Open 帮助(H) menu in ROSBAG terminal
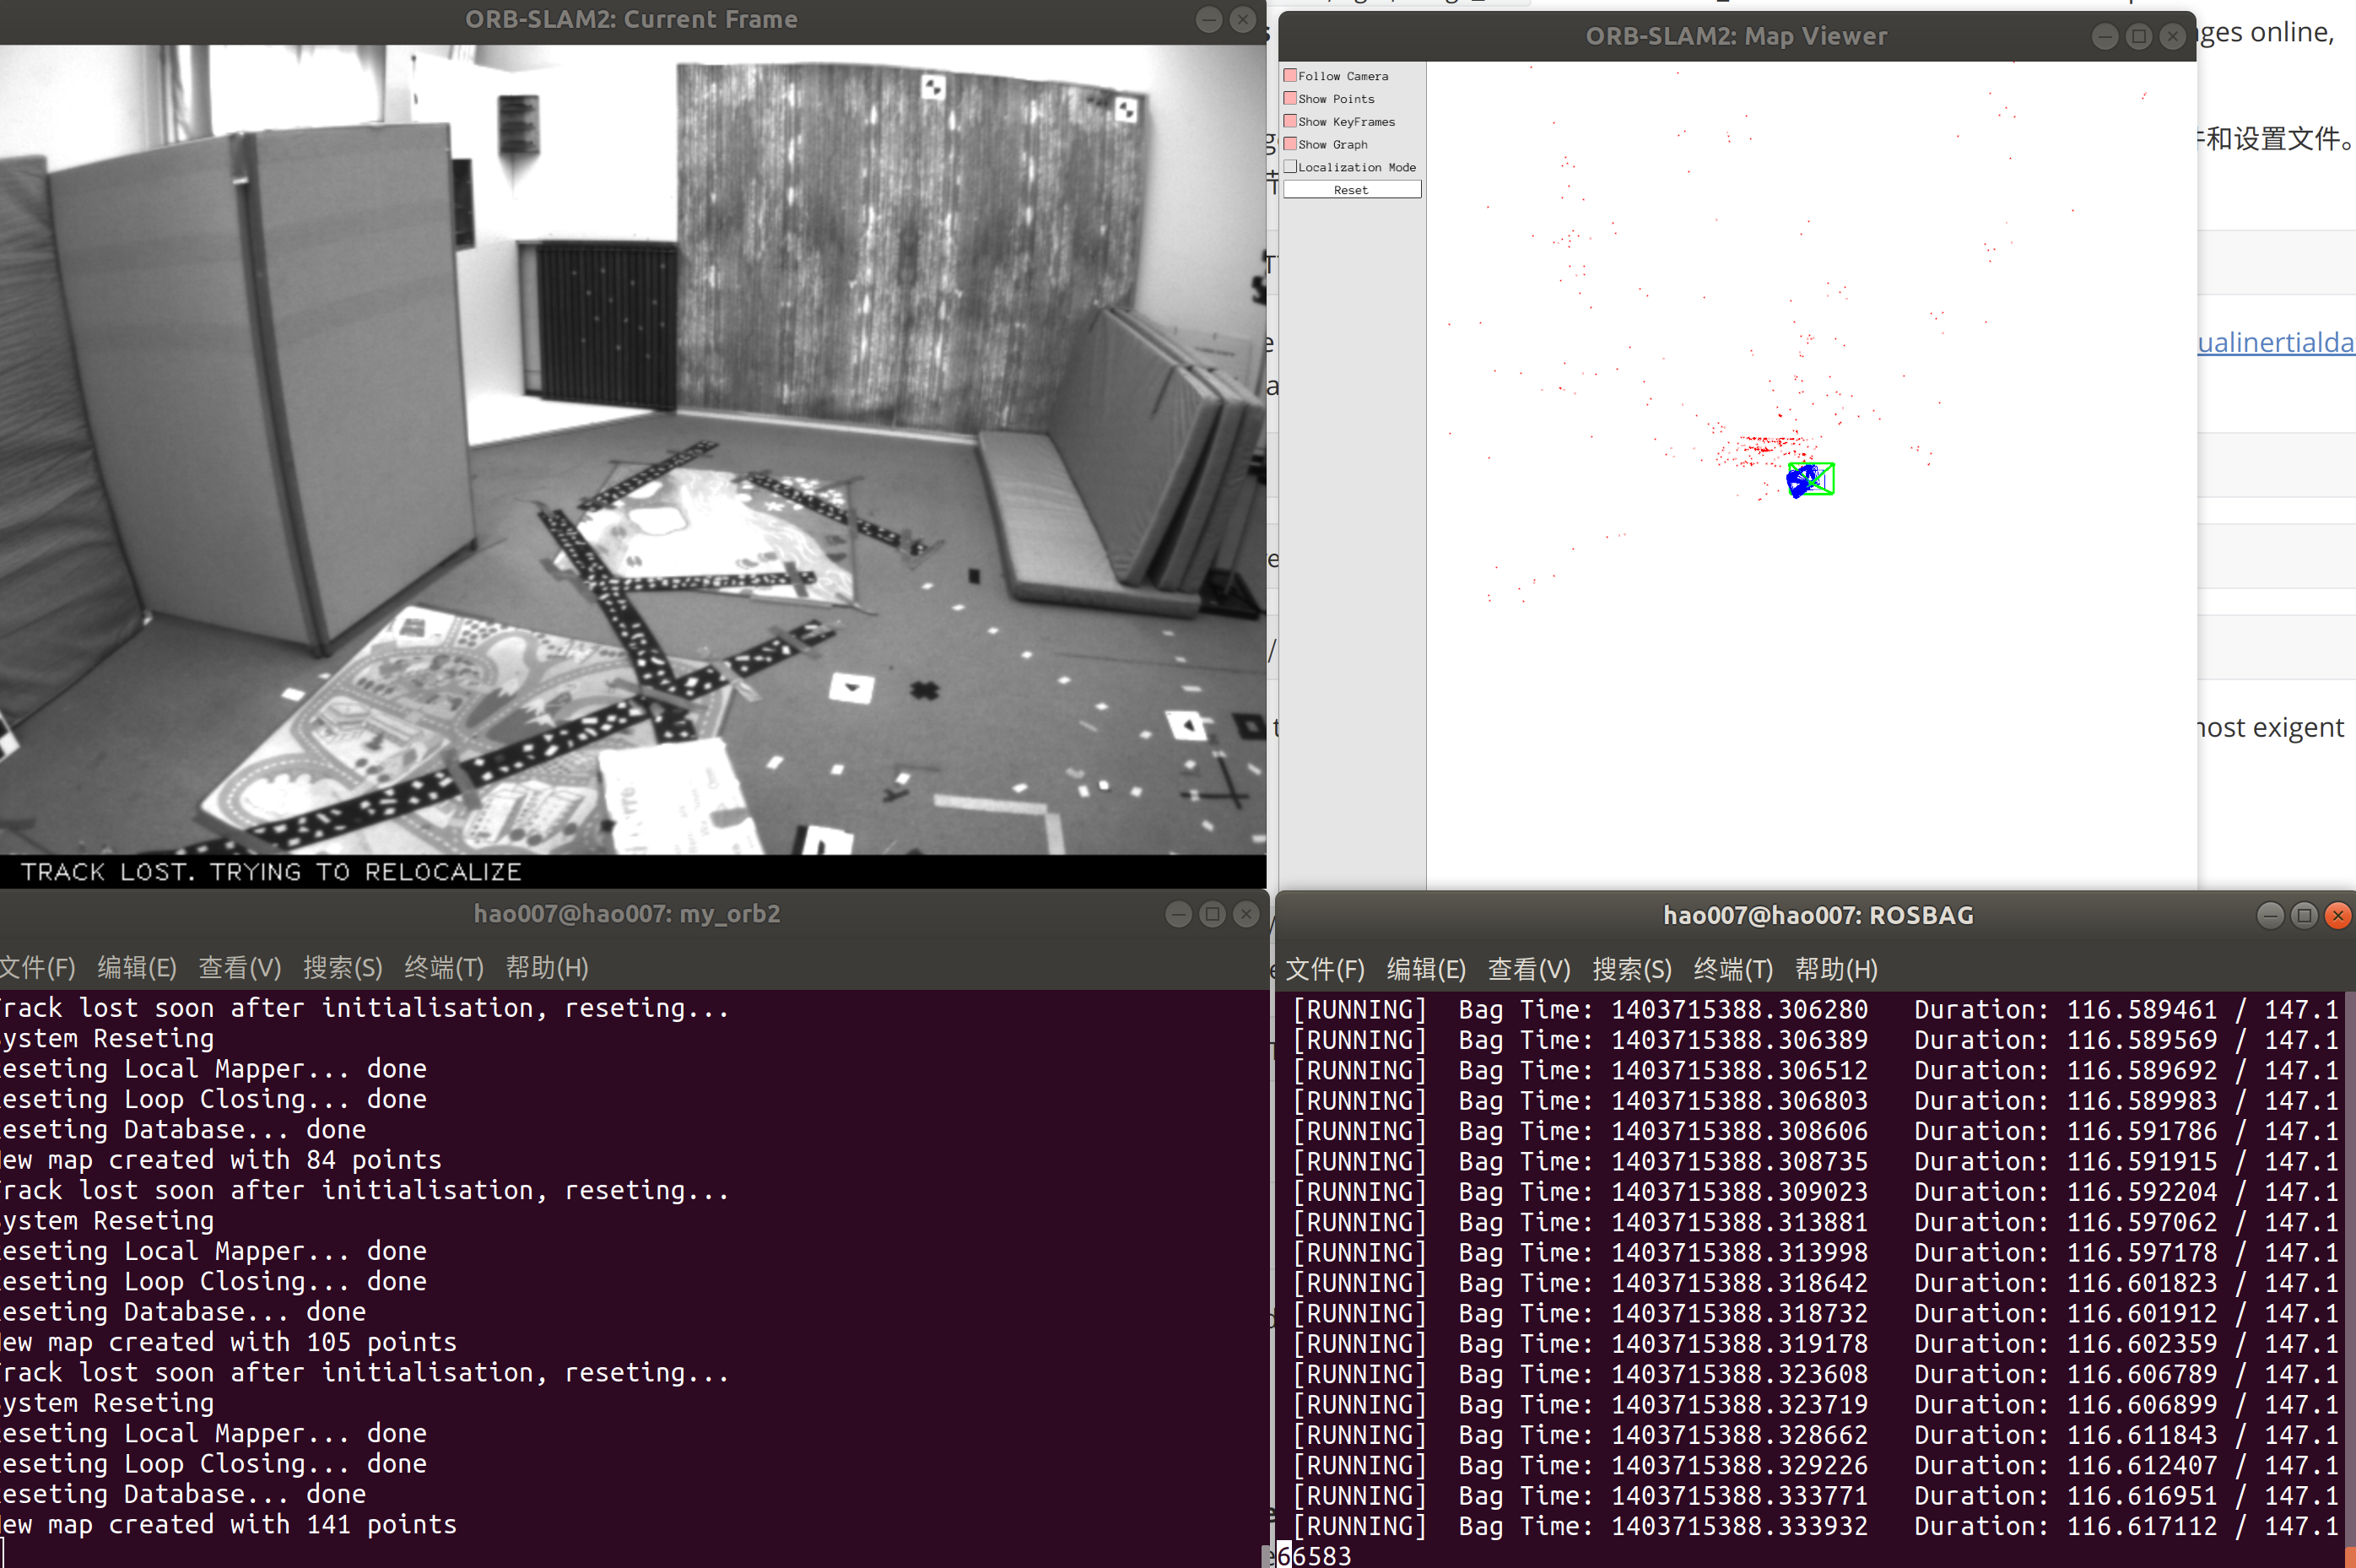This screenshot has width=2356, height=1568. [x=1836, y=970]
